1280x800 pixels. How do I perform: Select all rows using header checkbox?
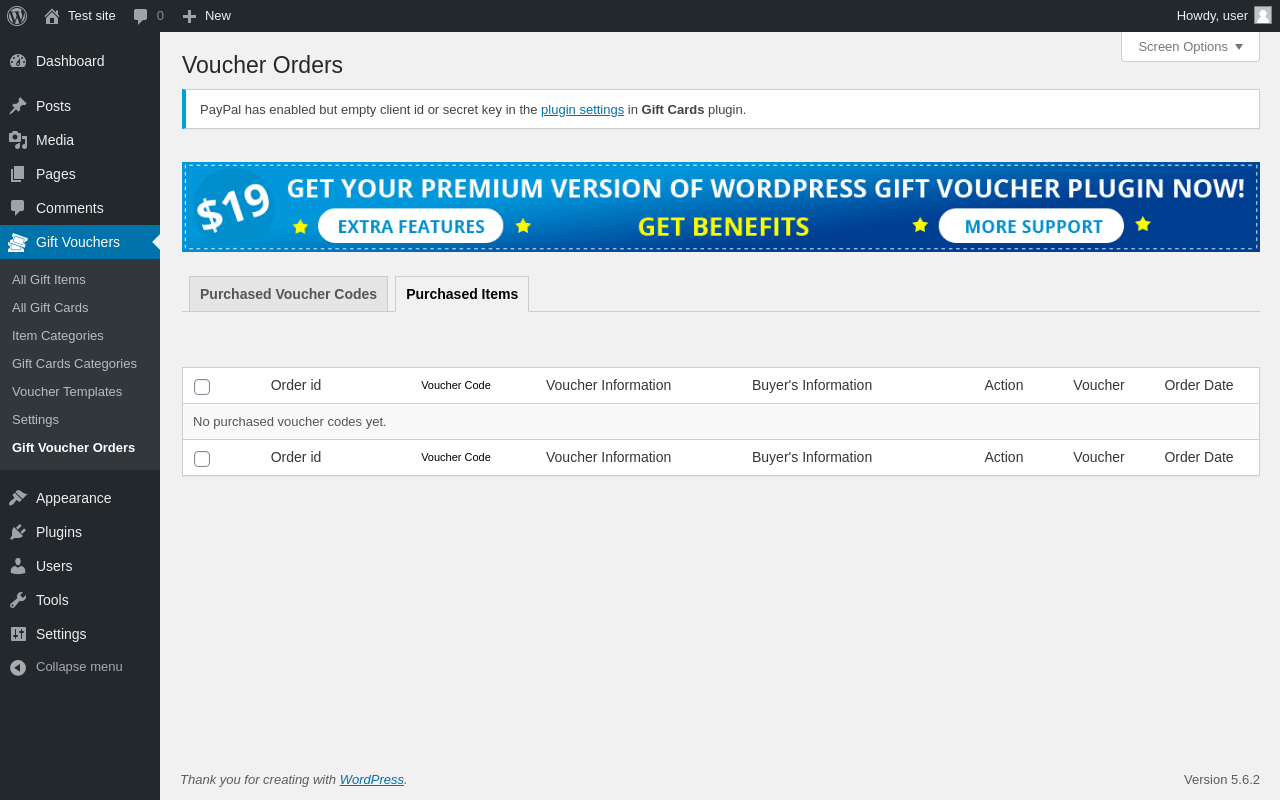point(202,387)
